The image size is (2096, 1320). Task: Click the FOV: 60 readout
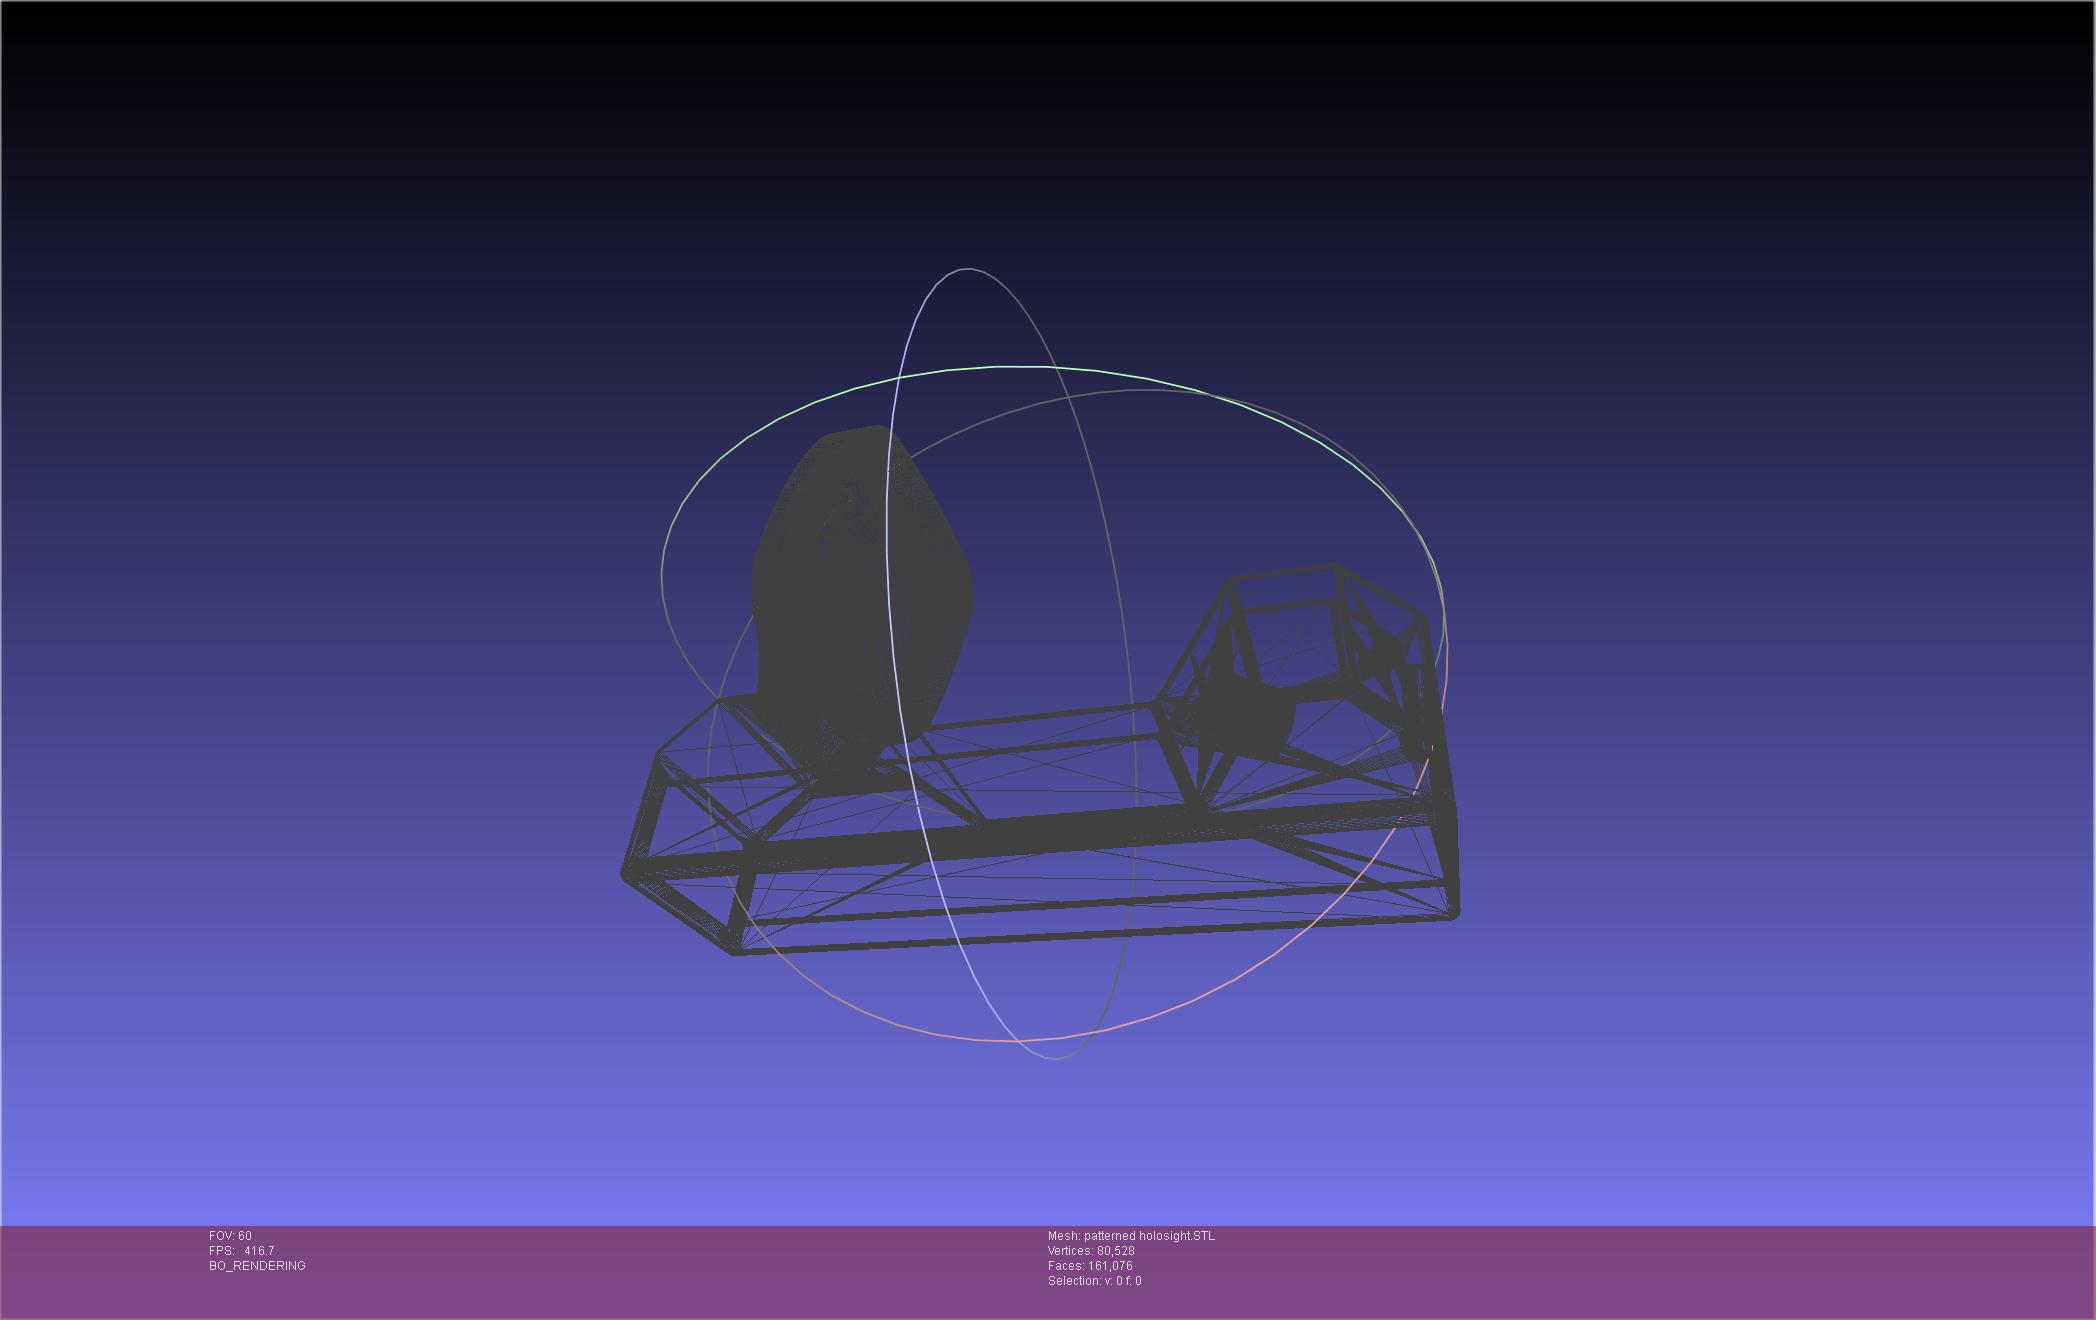coord(230,1236)
